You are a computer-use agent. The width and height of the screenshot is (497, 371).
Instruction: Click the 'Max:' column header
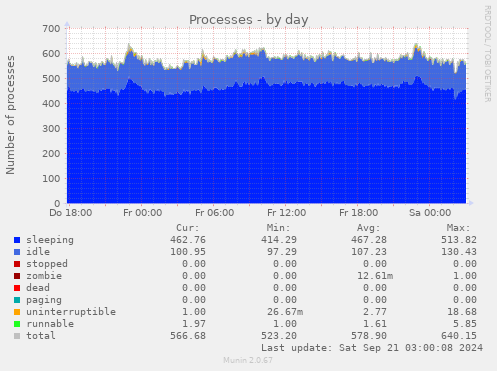(458, 228)
